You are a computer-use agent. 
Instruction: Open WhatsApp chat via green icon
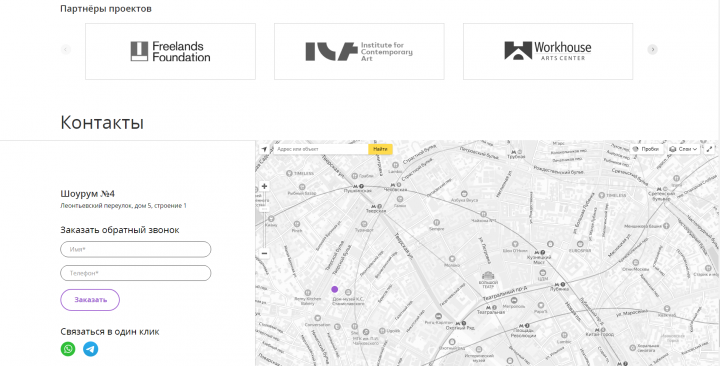click(x=68, y=349)
